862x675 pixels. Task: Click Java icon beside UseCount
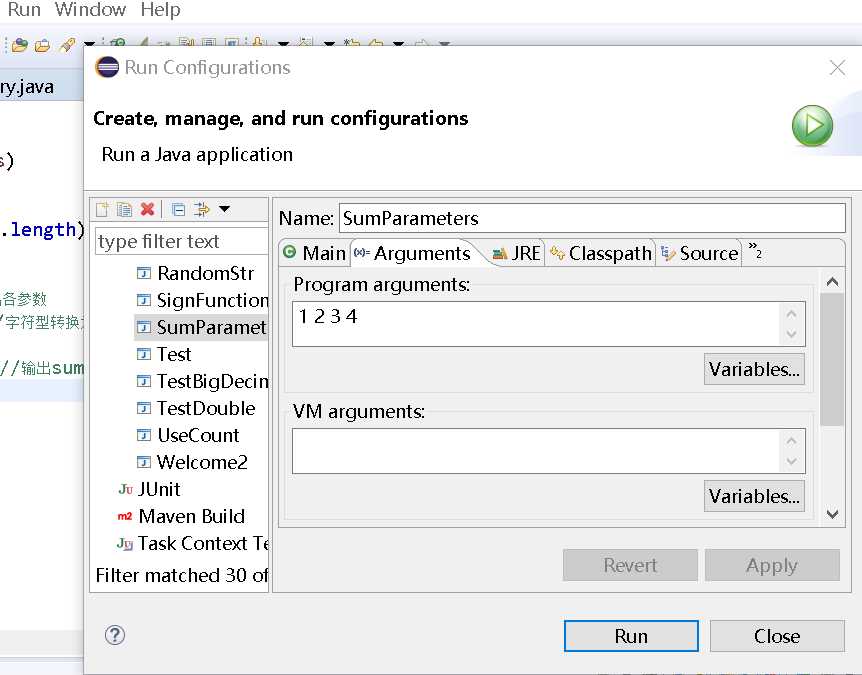[143, 435]
